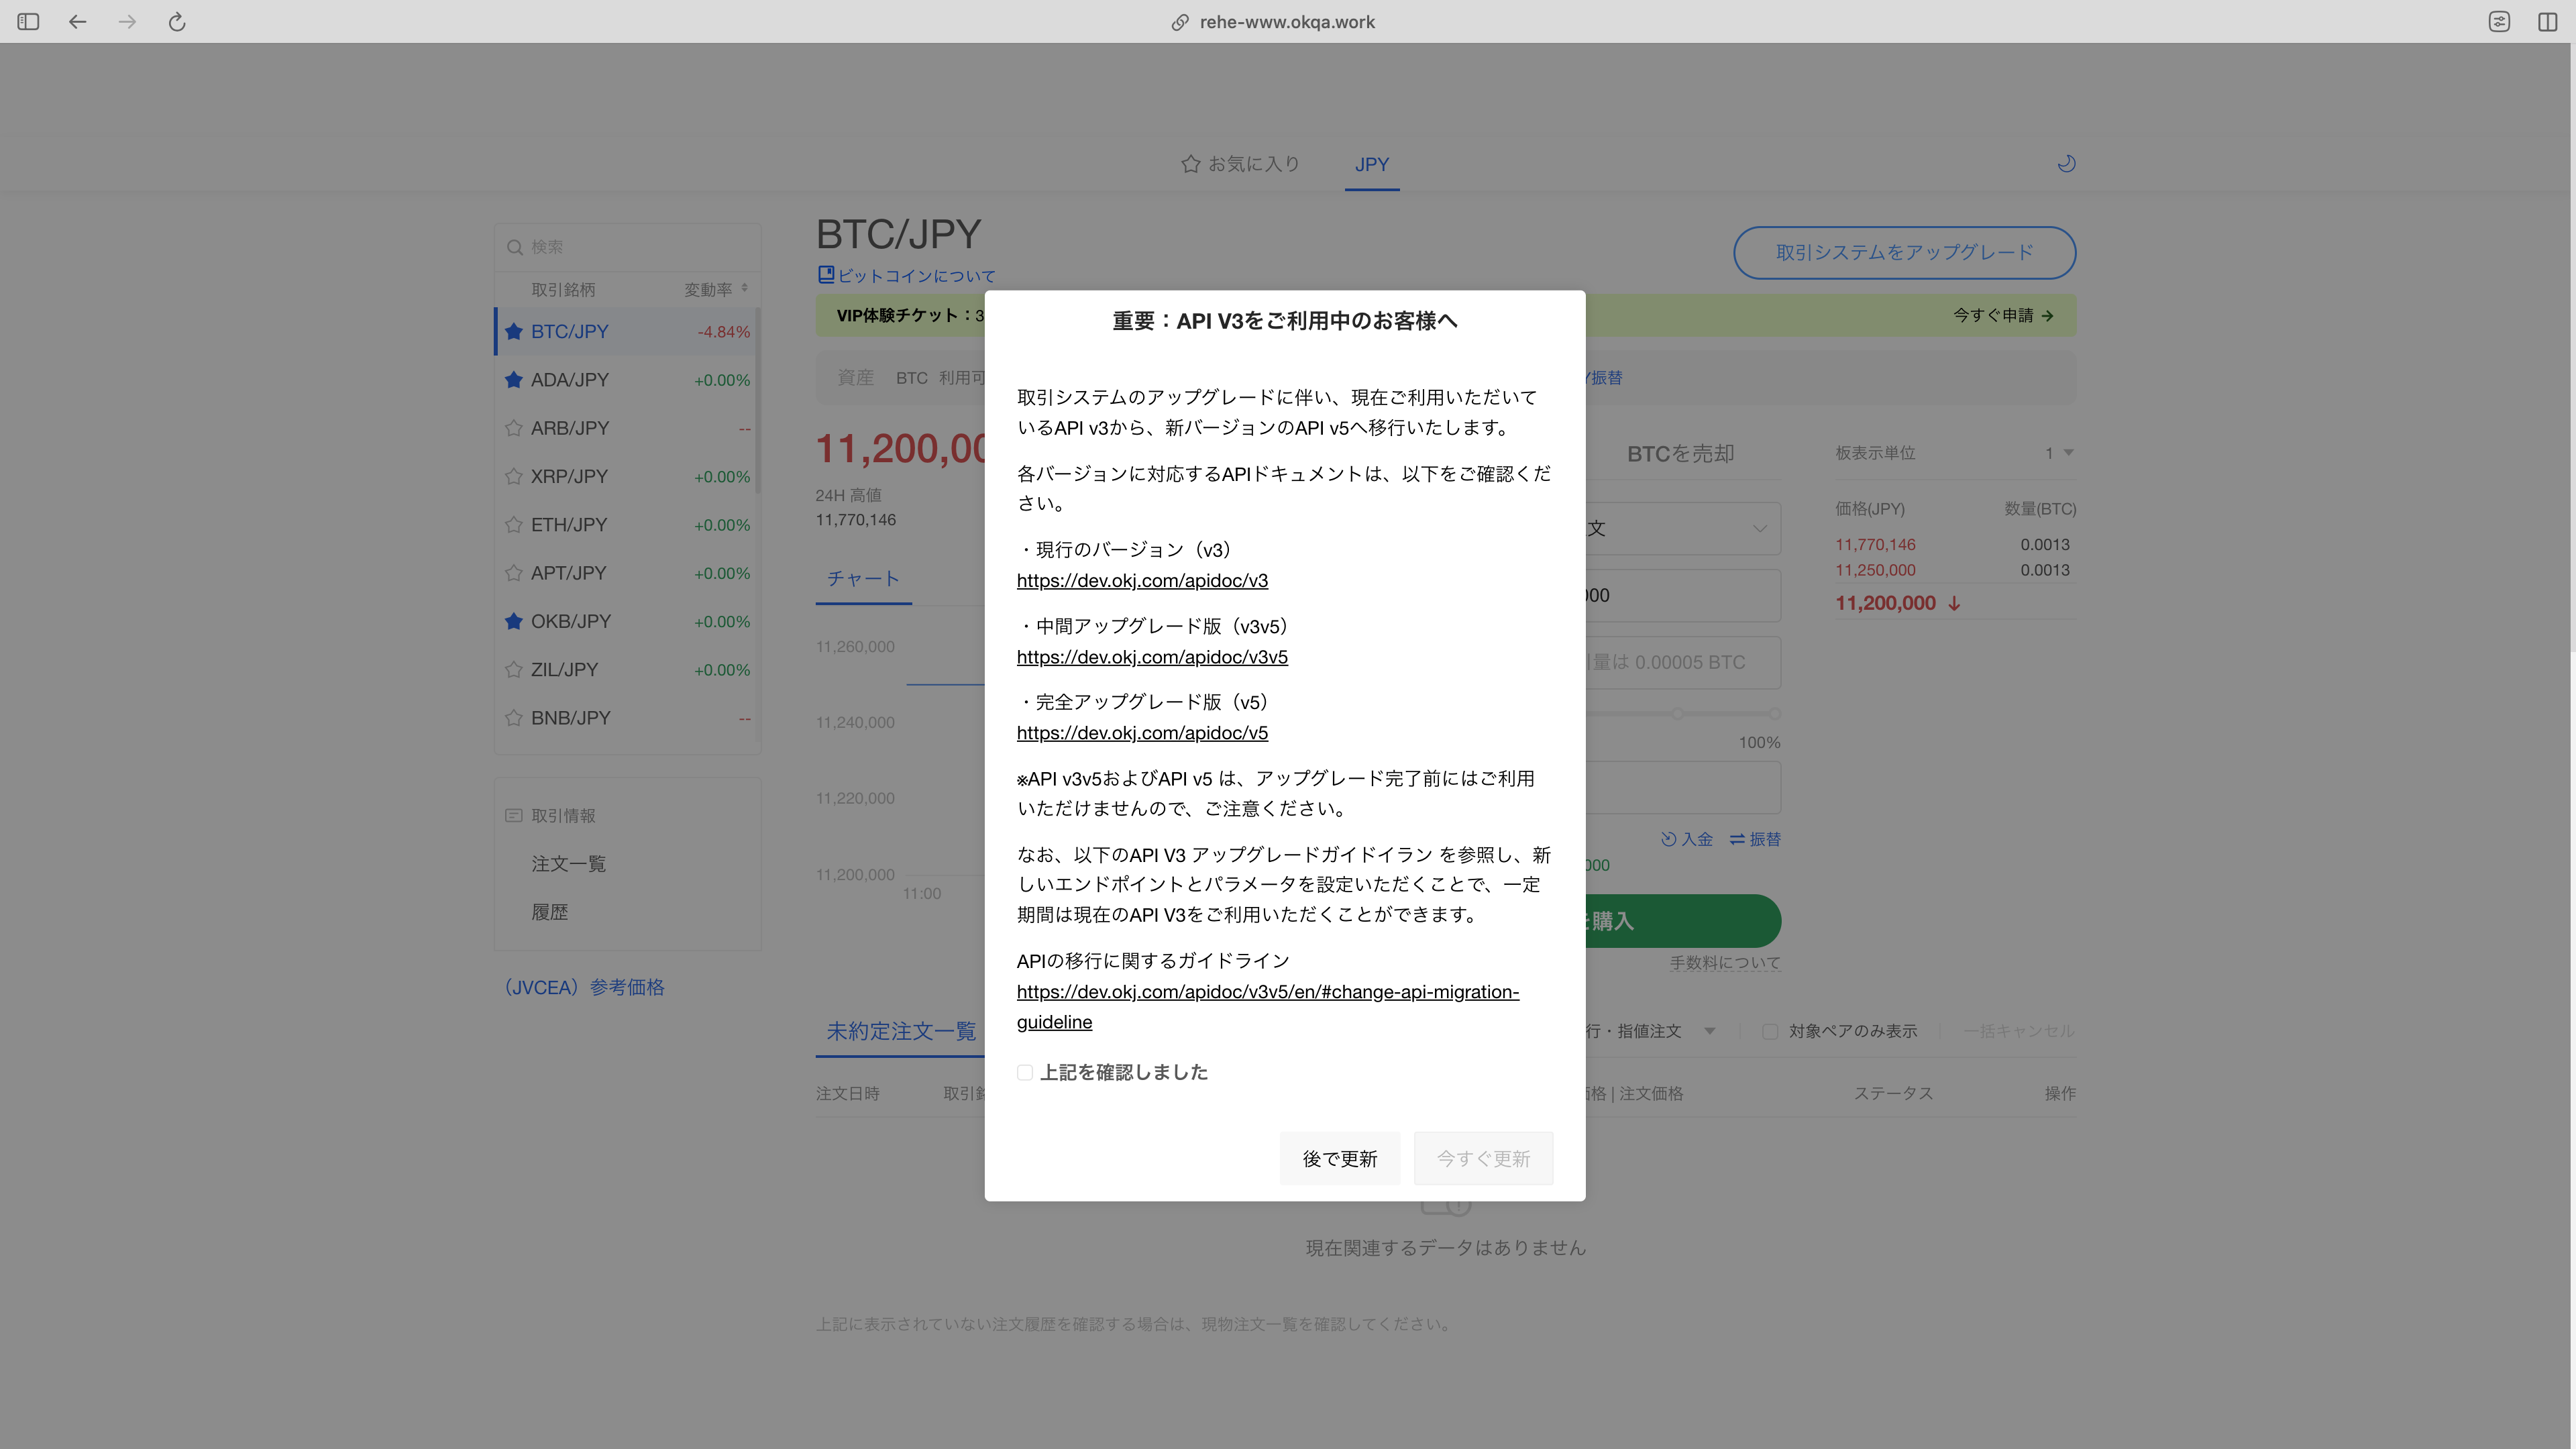Favorite XRP/JPY with its star icon
Screen dimensions: 2576x1449
(x=514, y=476)
